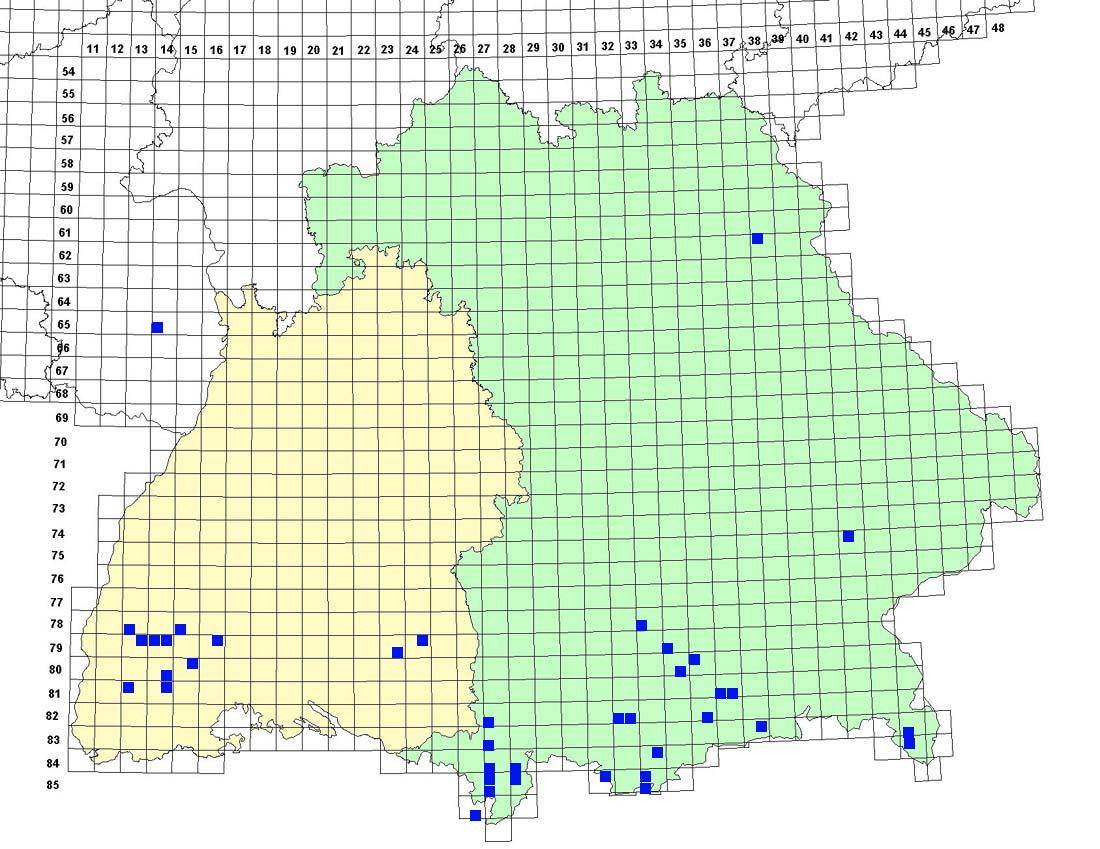Click column label 29

tap(533, 48)
